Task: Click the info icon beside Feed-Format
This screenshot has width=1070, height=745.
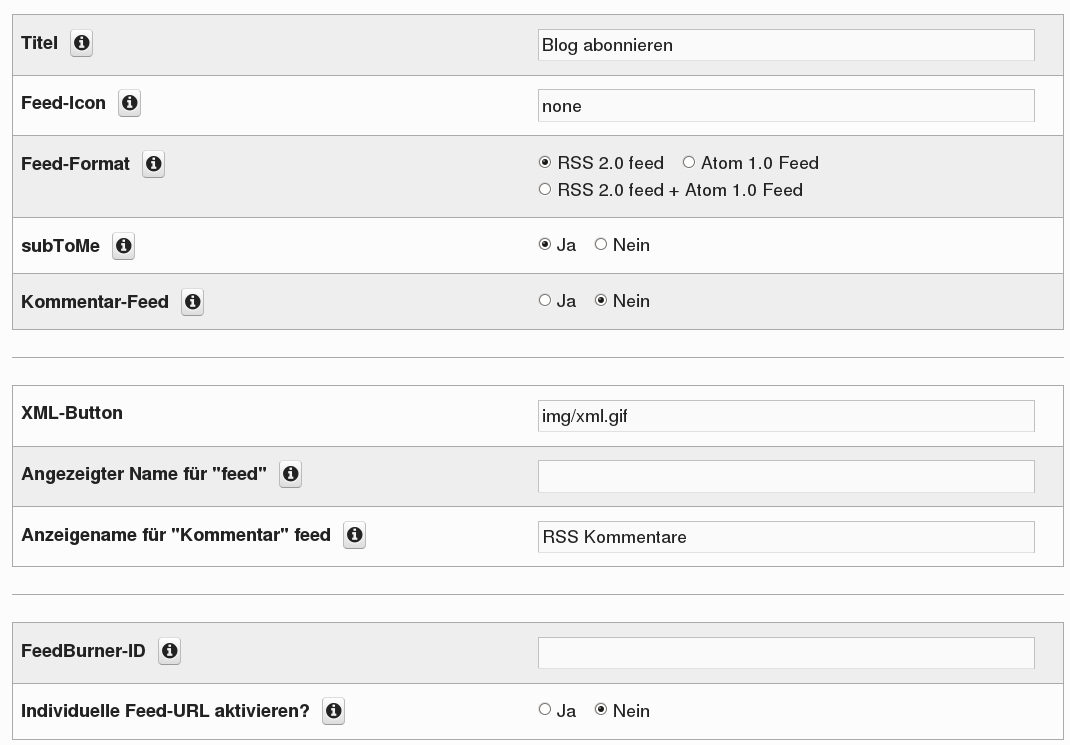Action: pos(153,164)
